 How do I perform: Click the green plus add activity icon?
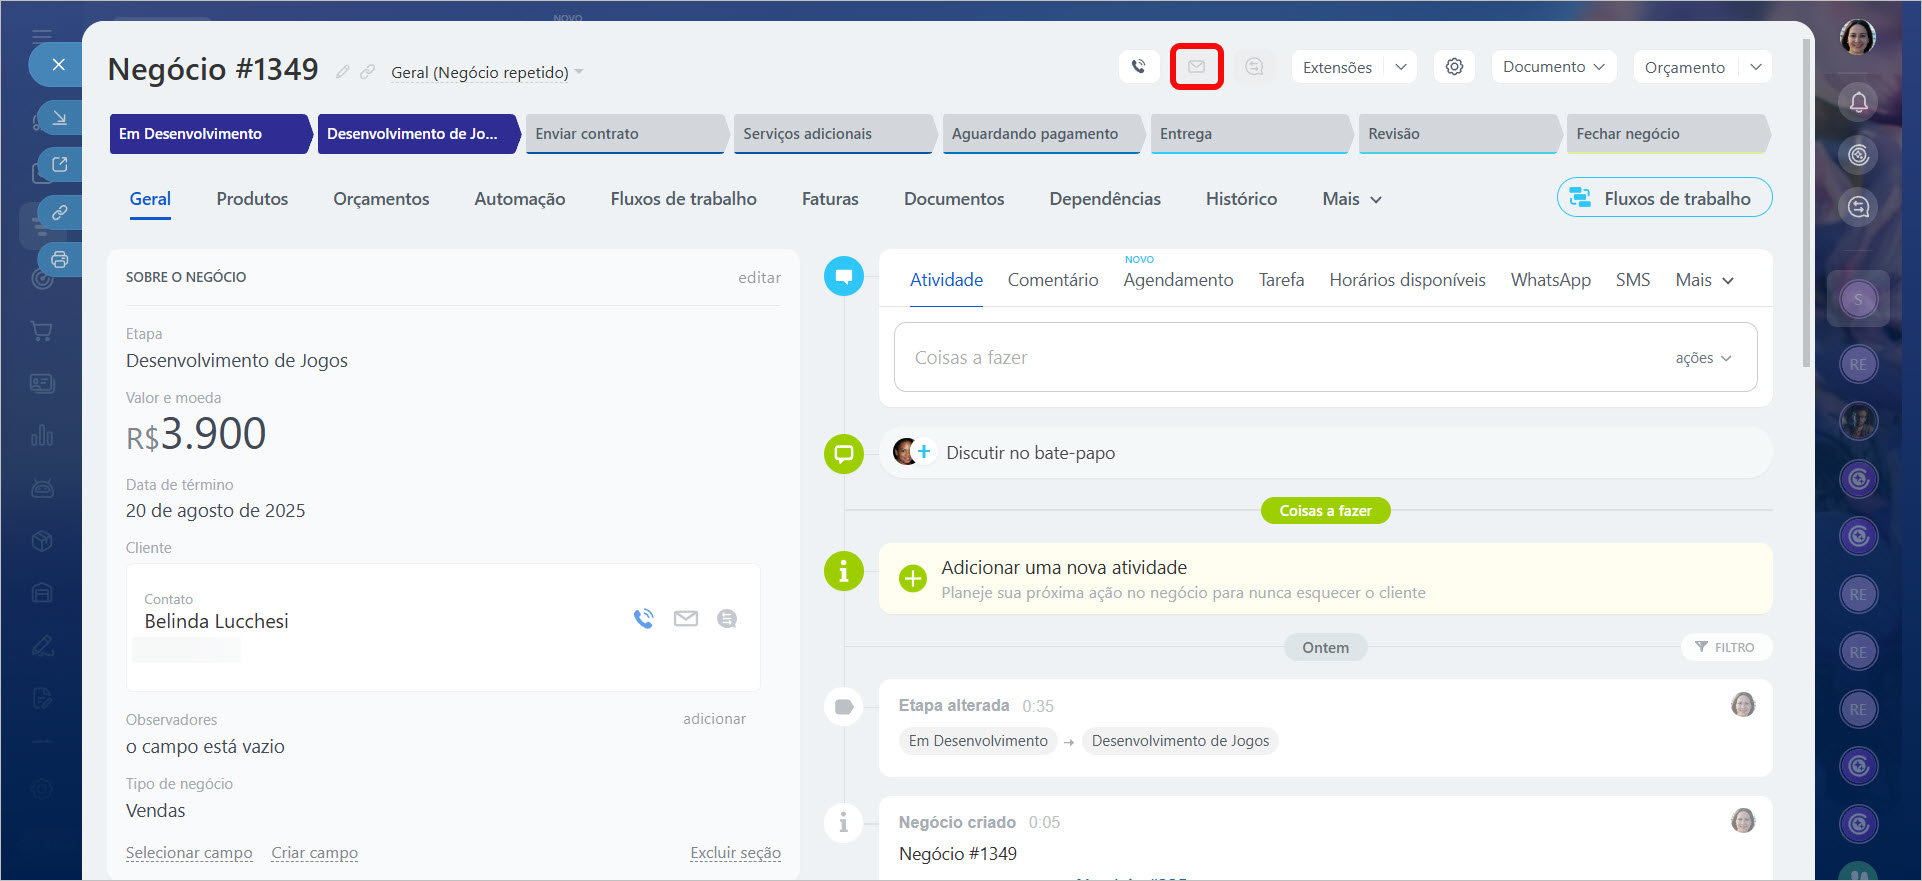click(912, 579)
